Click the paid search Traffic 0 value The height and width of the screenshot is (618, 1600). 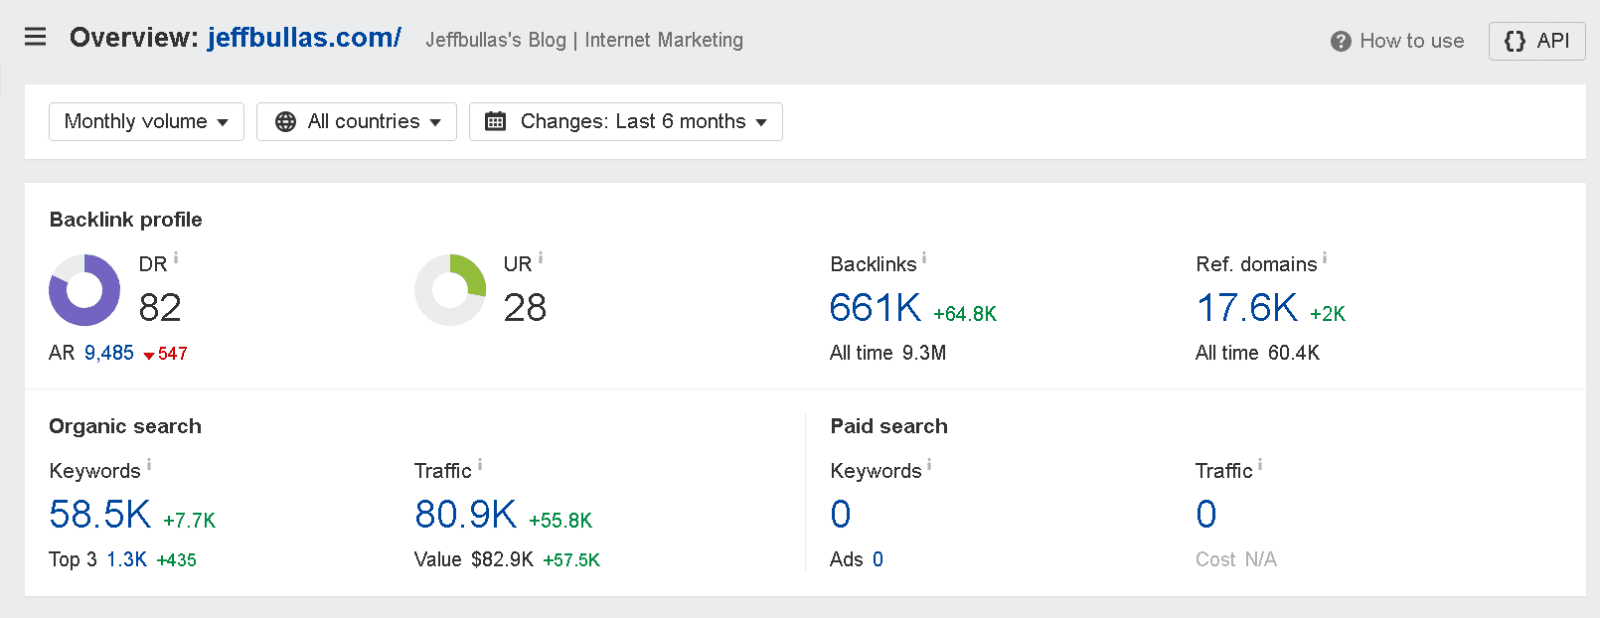1206,515
